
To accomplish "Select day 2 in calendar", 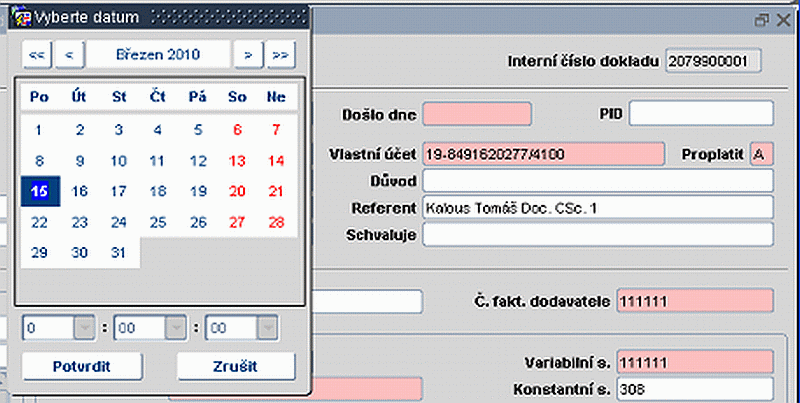I will [80, 130].
